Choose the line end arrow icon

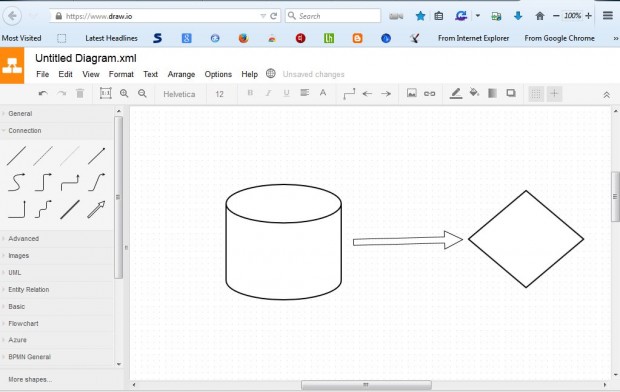click(x=386, y=94)
